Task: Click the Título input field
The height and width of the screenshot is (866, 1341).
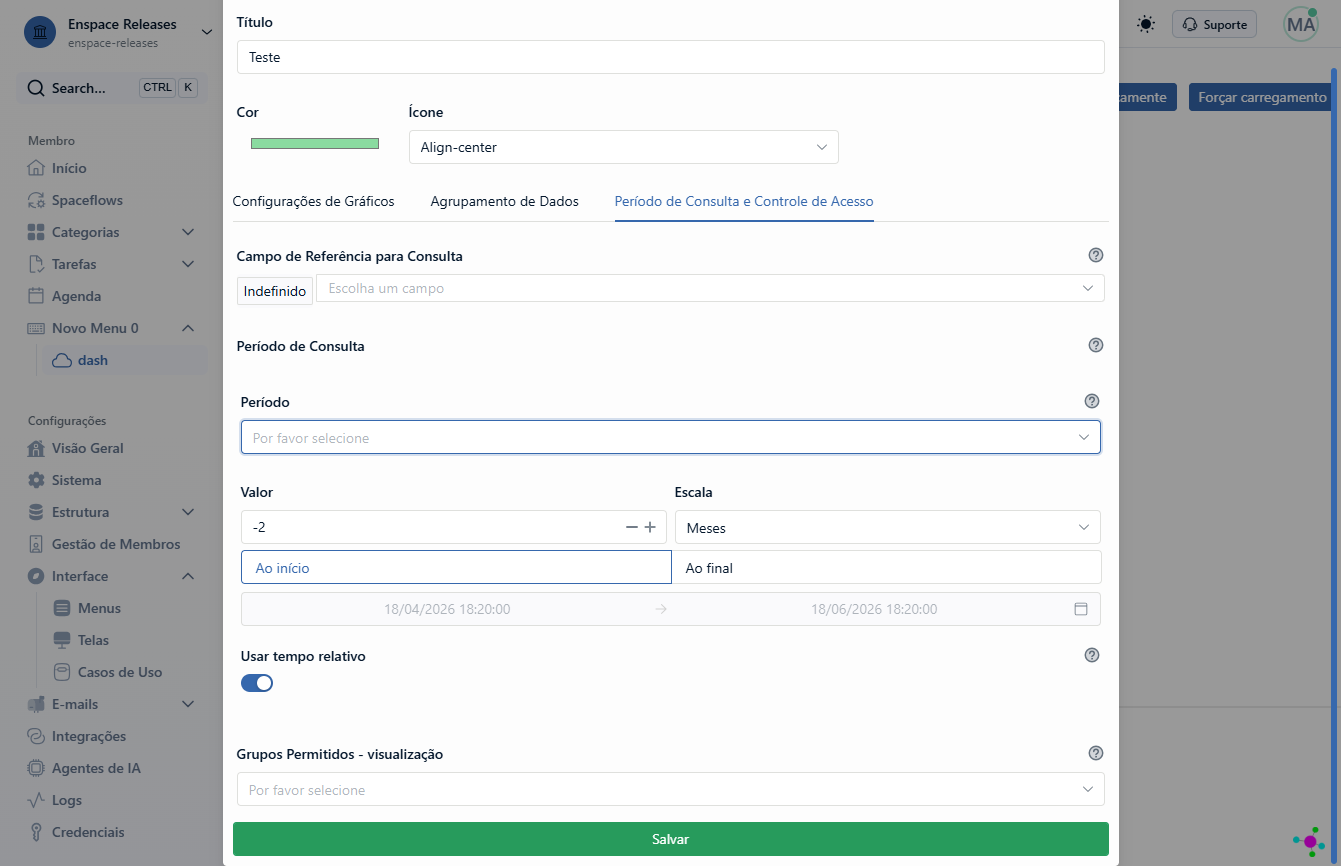Action: tap(671, 57)
